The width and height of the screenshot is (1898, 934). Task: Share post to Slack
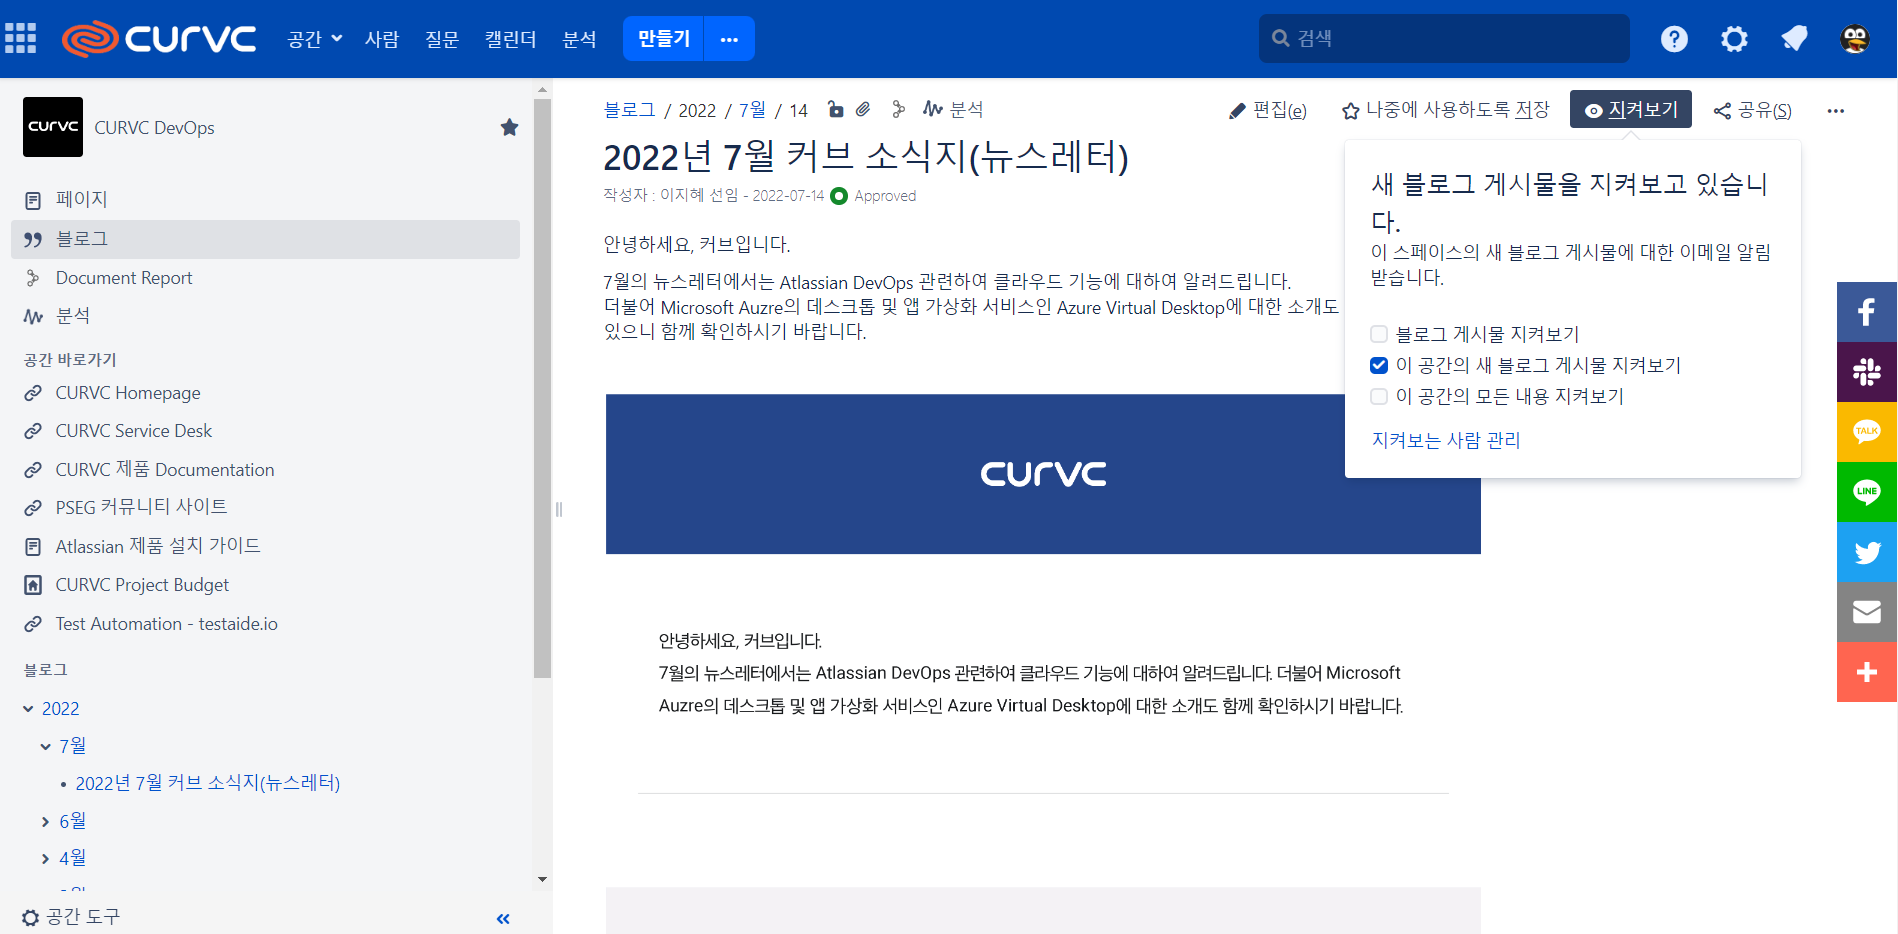coord(1866,372)
